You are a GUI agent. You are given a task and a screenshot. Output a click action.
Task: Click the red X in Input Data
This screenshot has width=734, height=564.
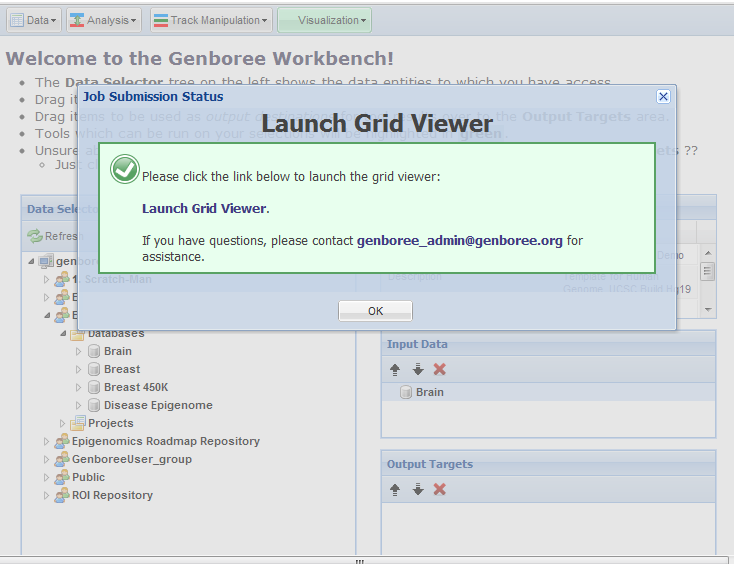440,369
